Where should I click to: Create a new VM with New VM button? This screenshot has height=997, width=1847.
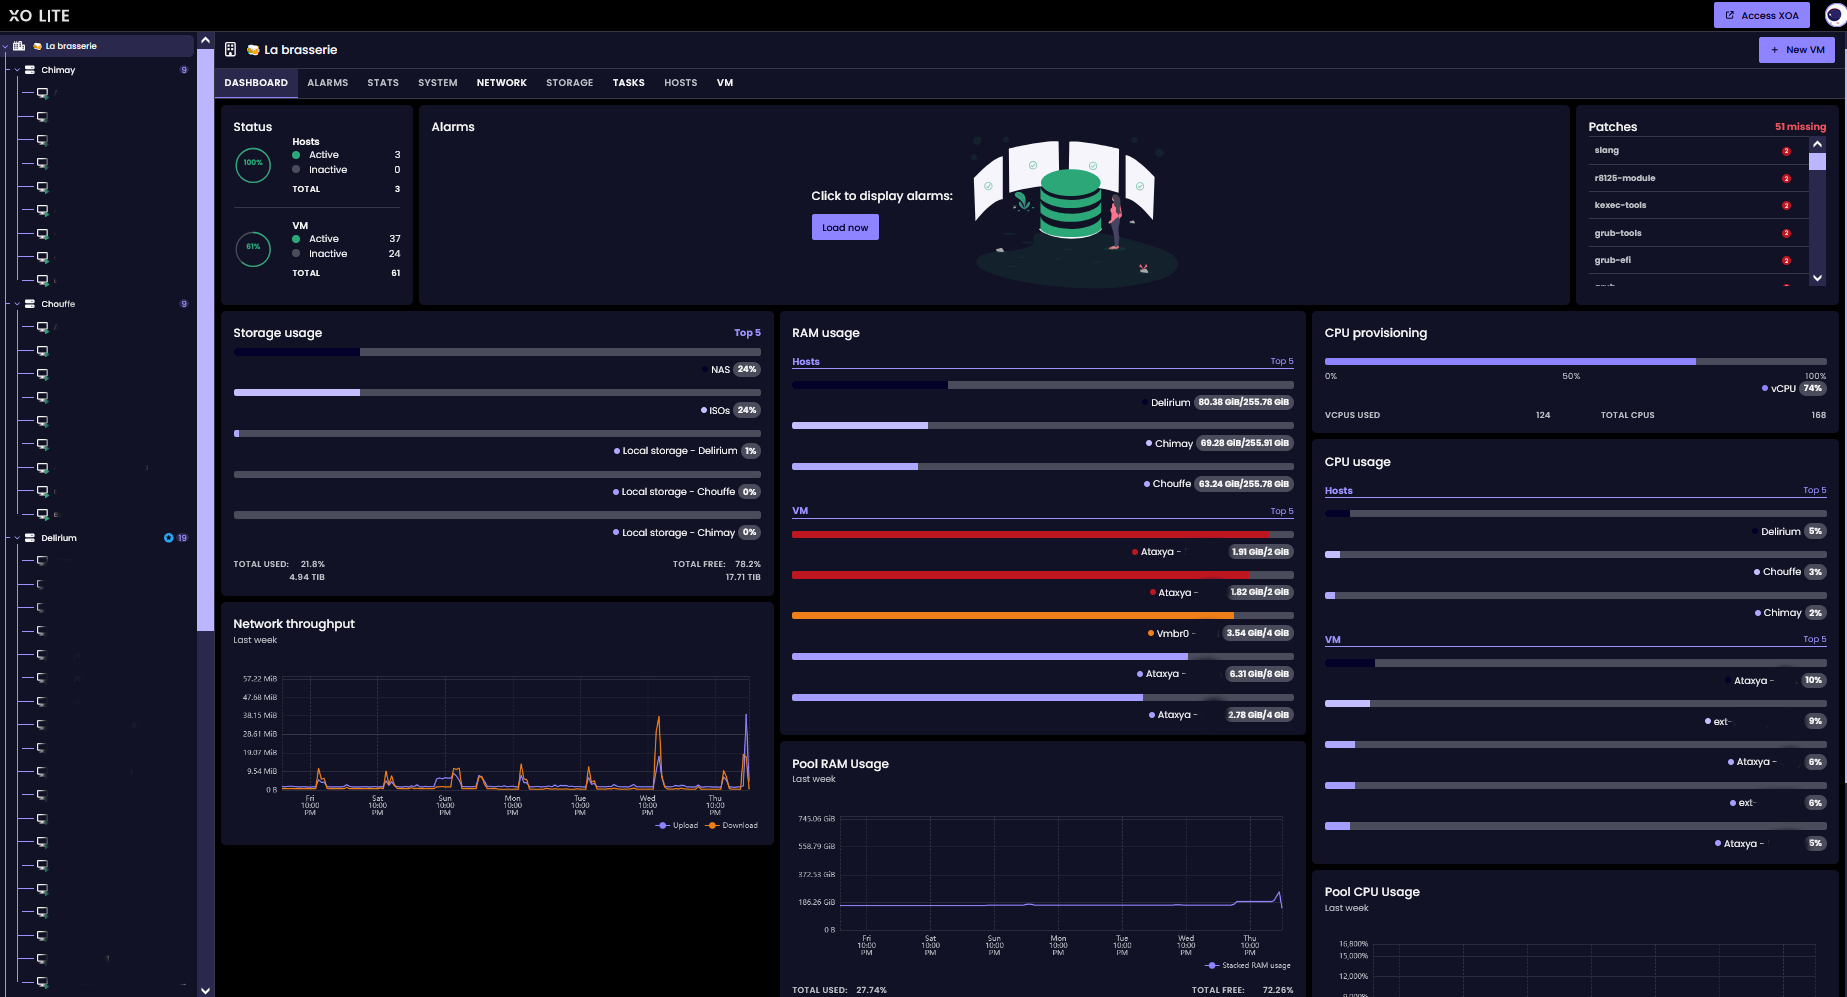pyautogui.click(x=1797, y=50)
